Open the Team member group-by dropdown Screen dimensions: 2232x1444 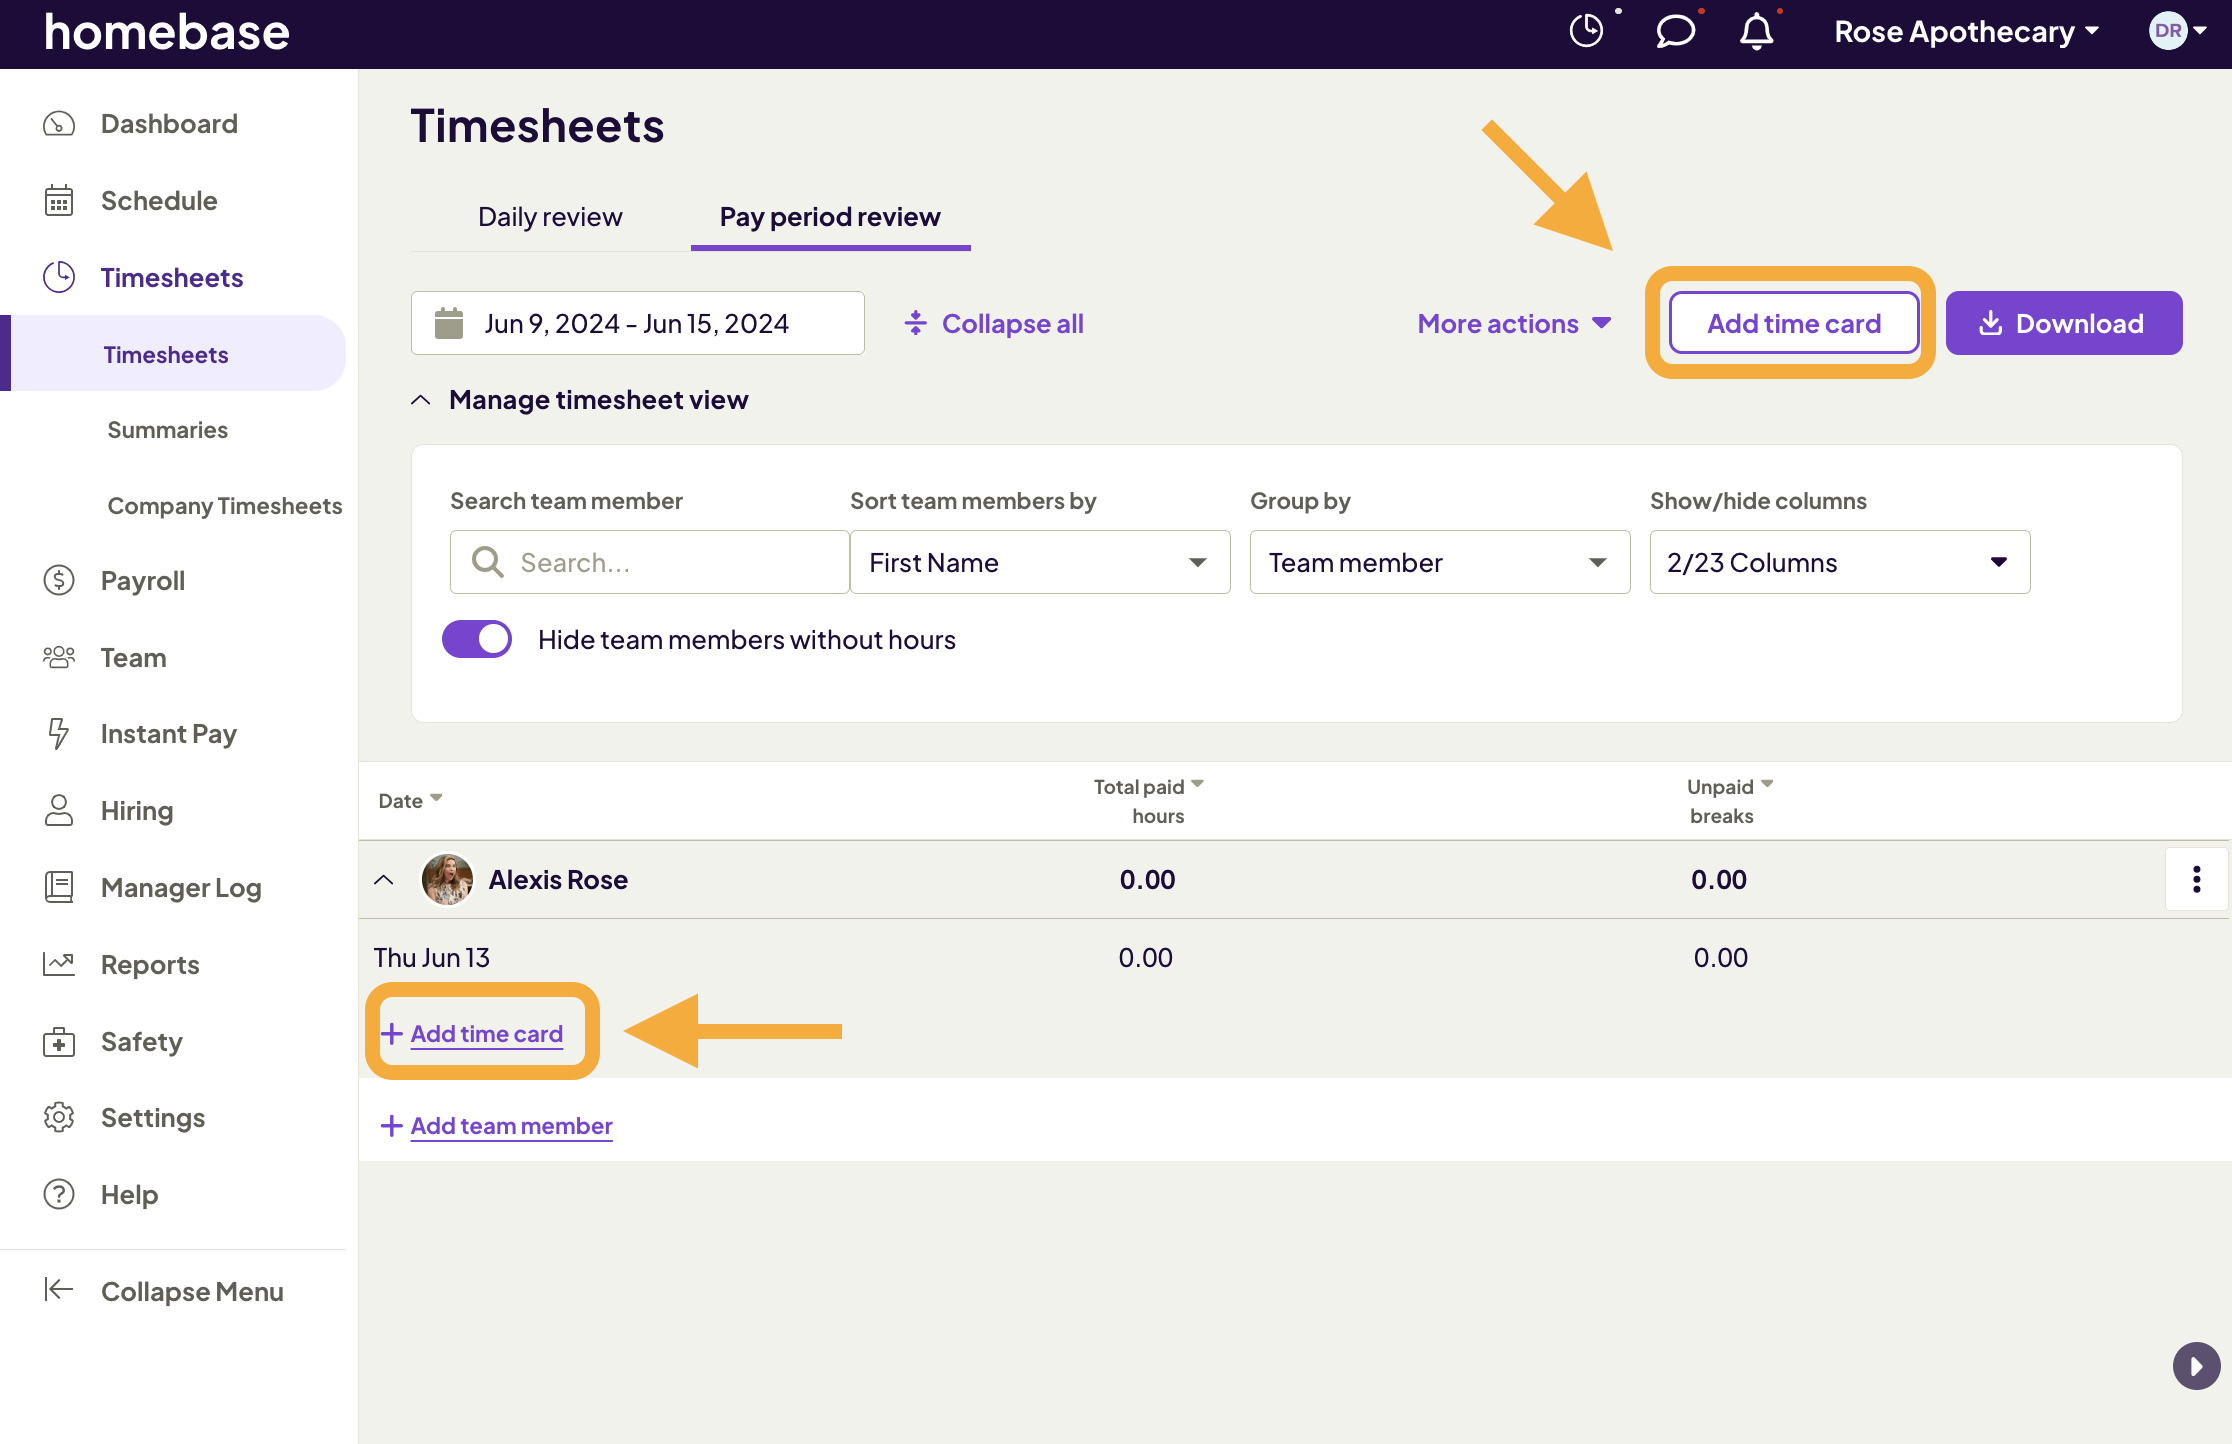1439,562
